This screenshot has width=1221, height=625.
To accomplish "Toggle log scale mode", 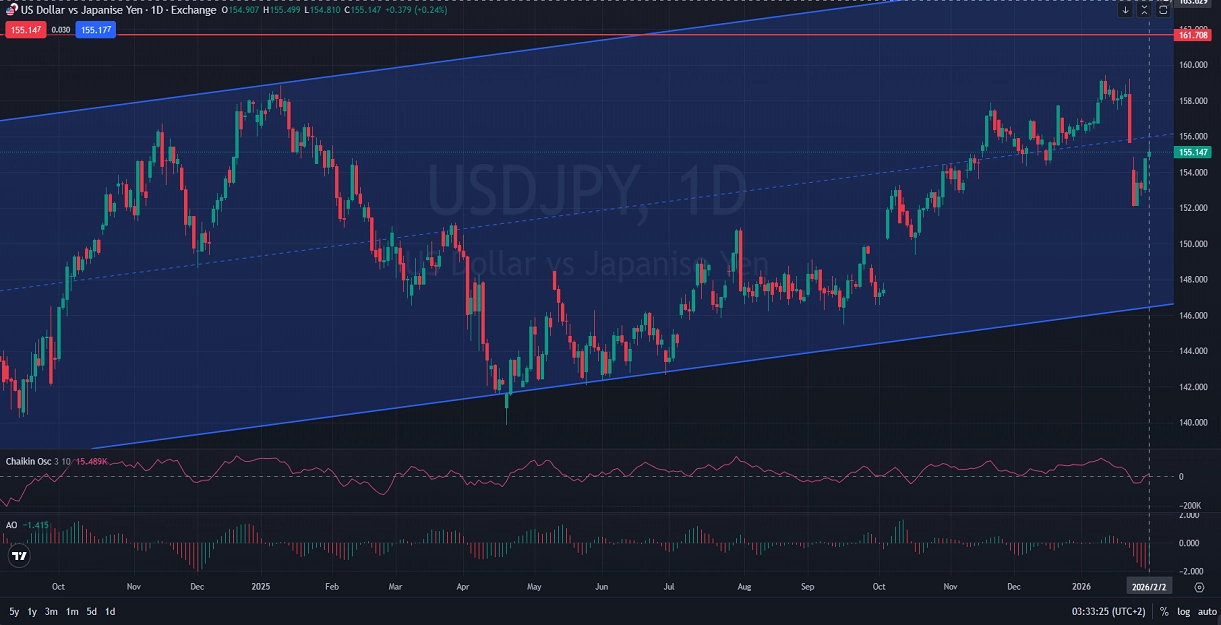I will pos(1184,611).
